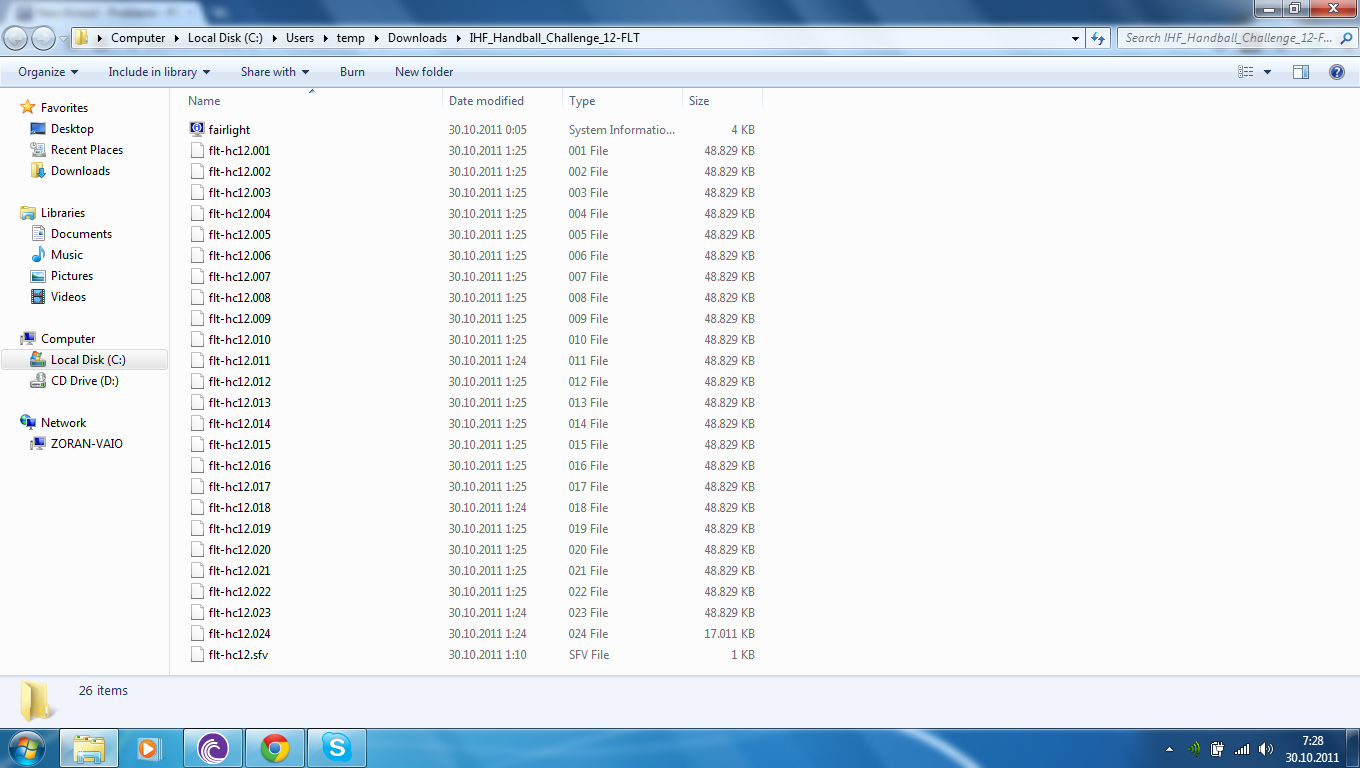
Task: Click the Back navigation arrow button
Action: [17, 38]
